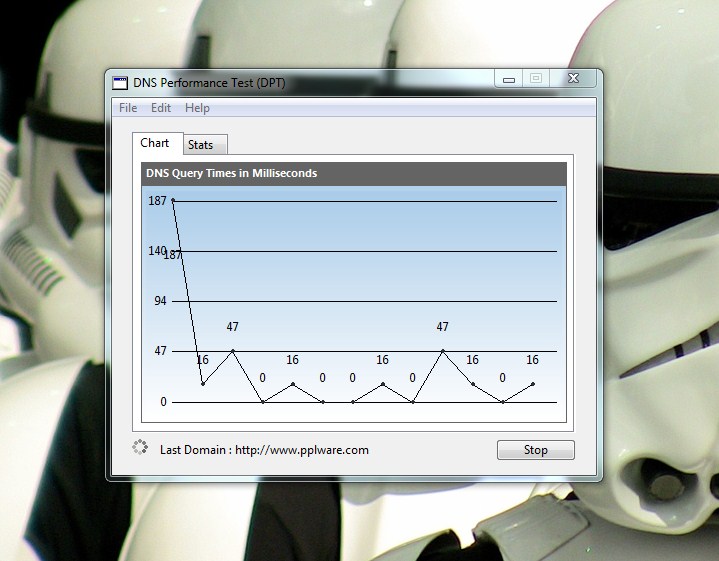This screenshot has height=561, width=719.
Task: Select the Chart tab
Action: coord(157,143)
